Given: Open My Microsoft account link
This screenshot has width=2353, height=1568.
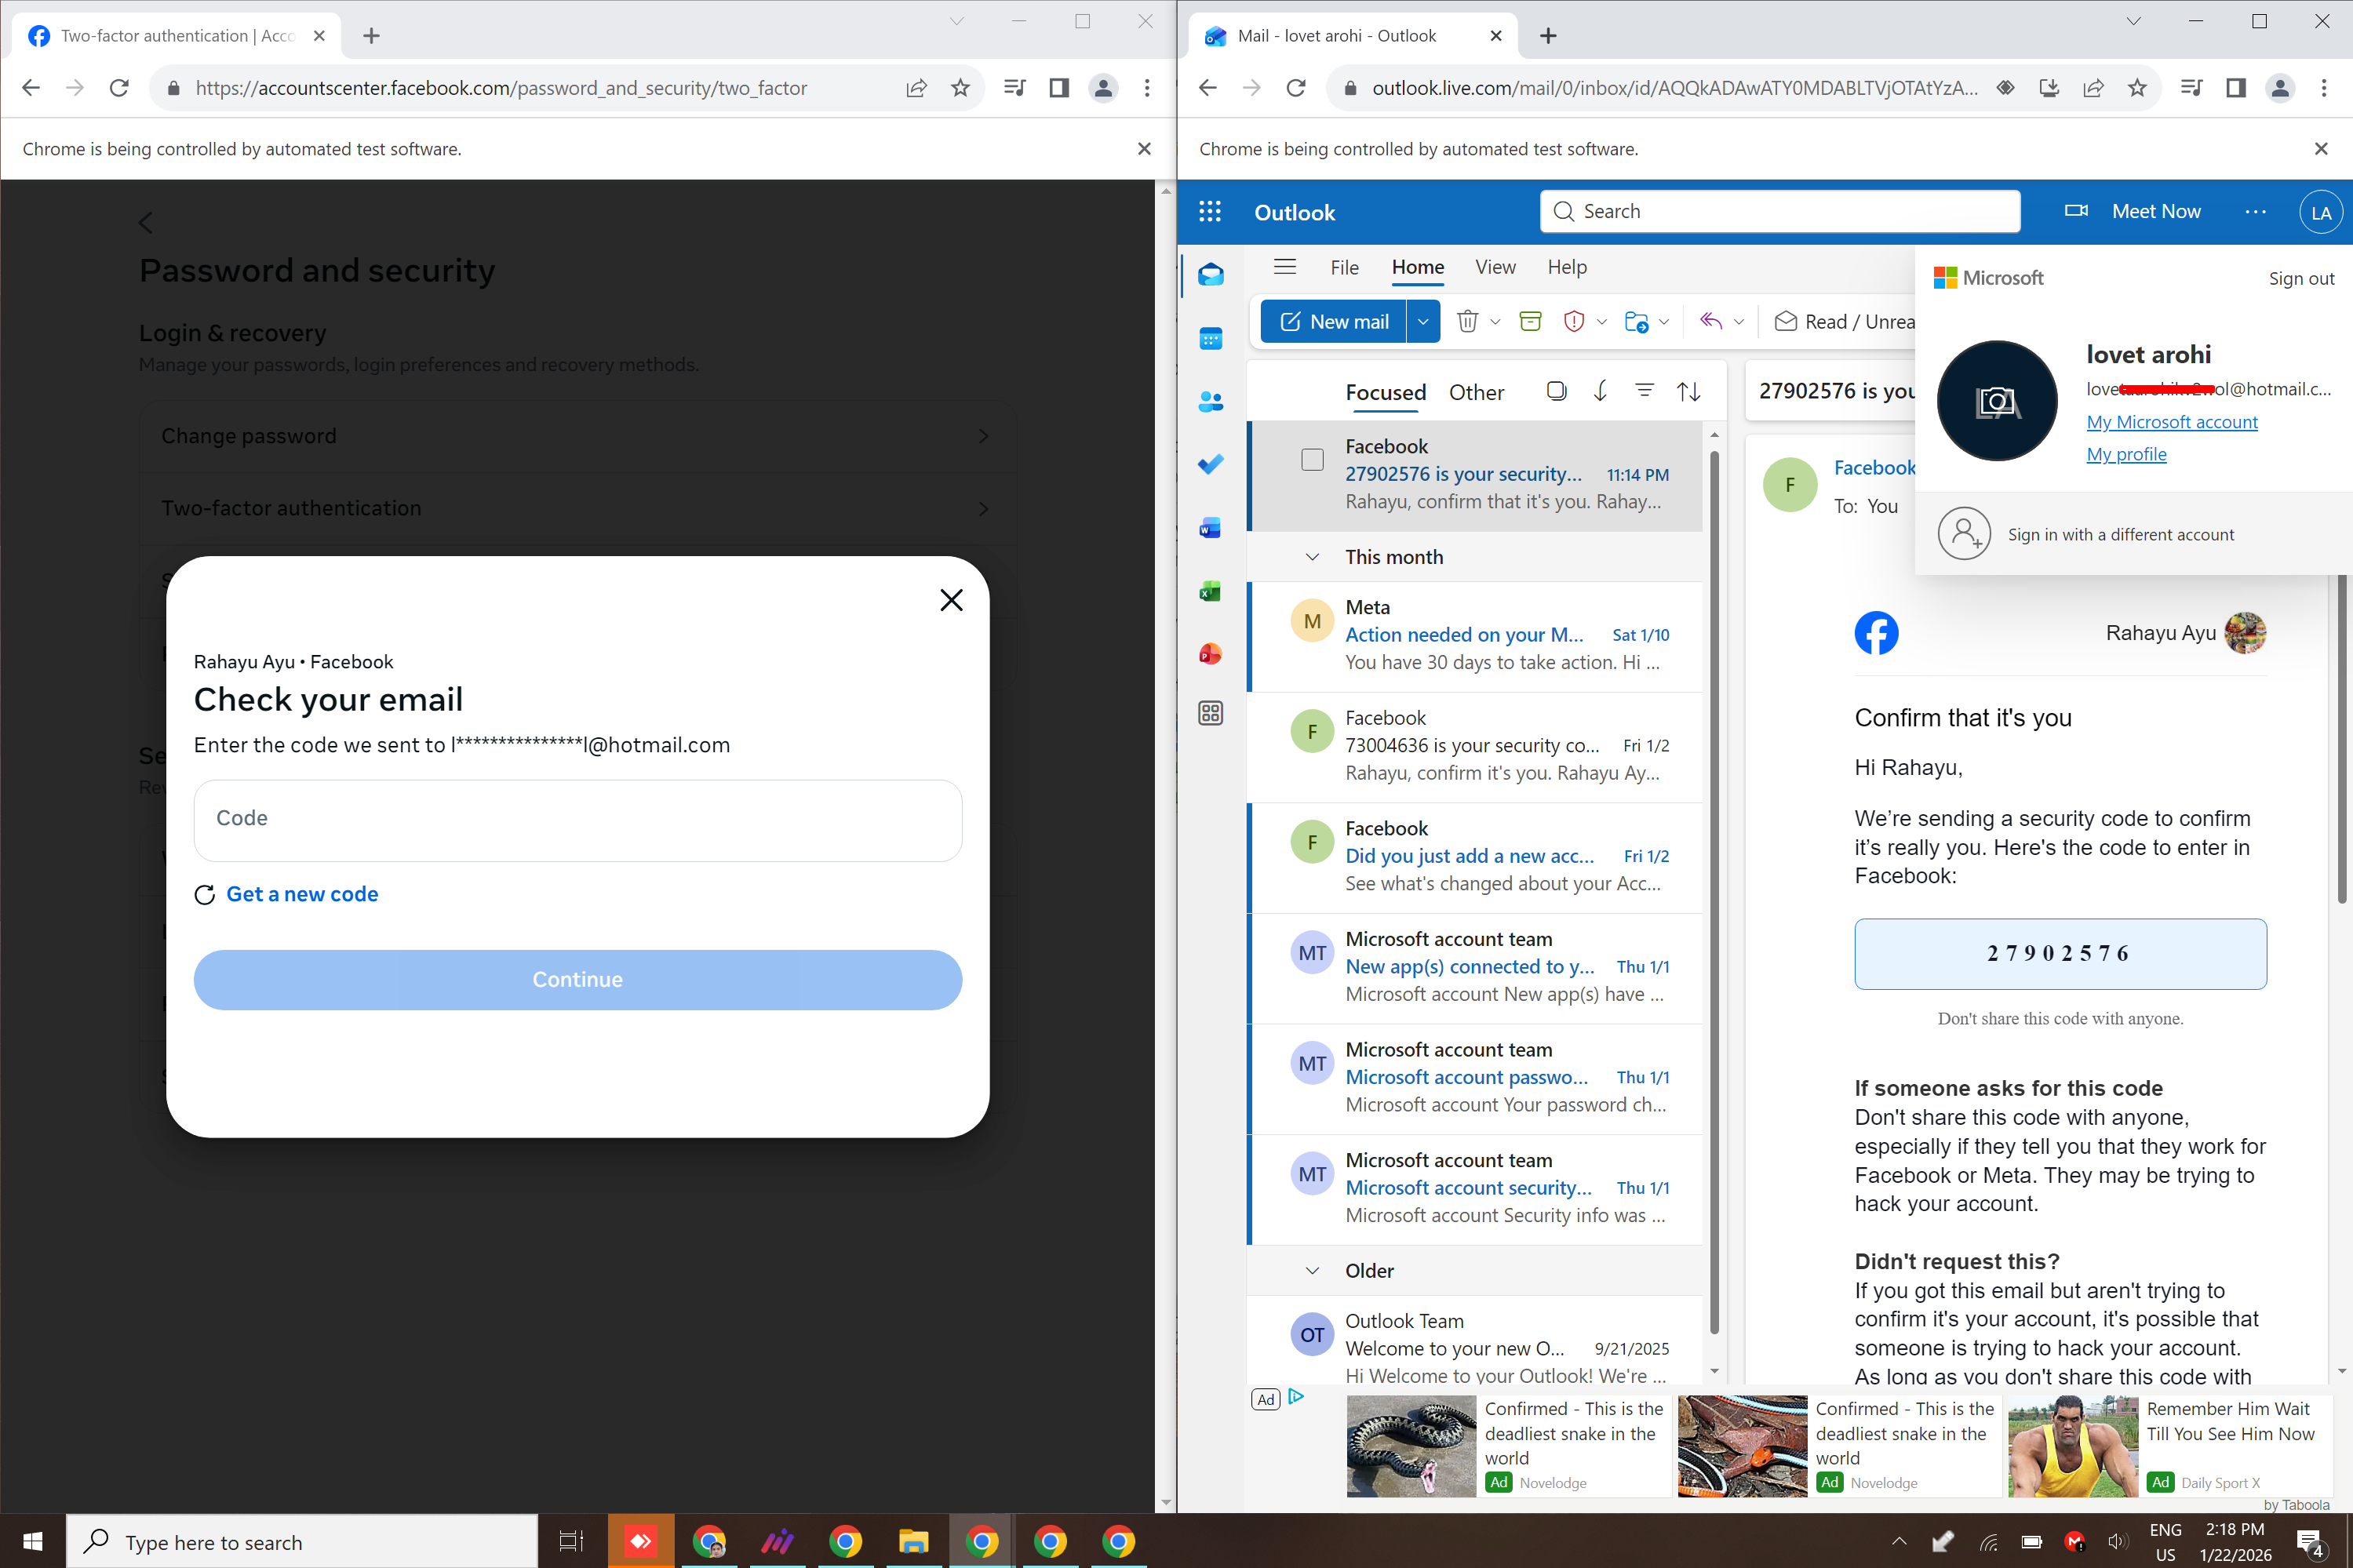Looking at the screenshot, I should pos(2172,422).
